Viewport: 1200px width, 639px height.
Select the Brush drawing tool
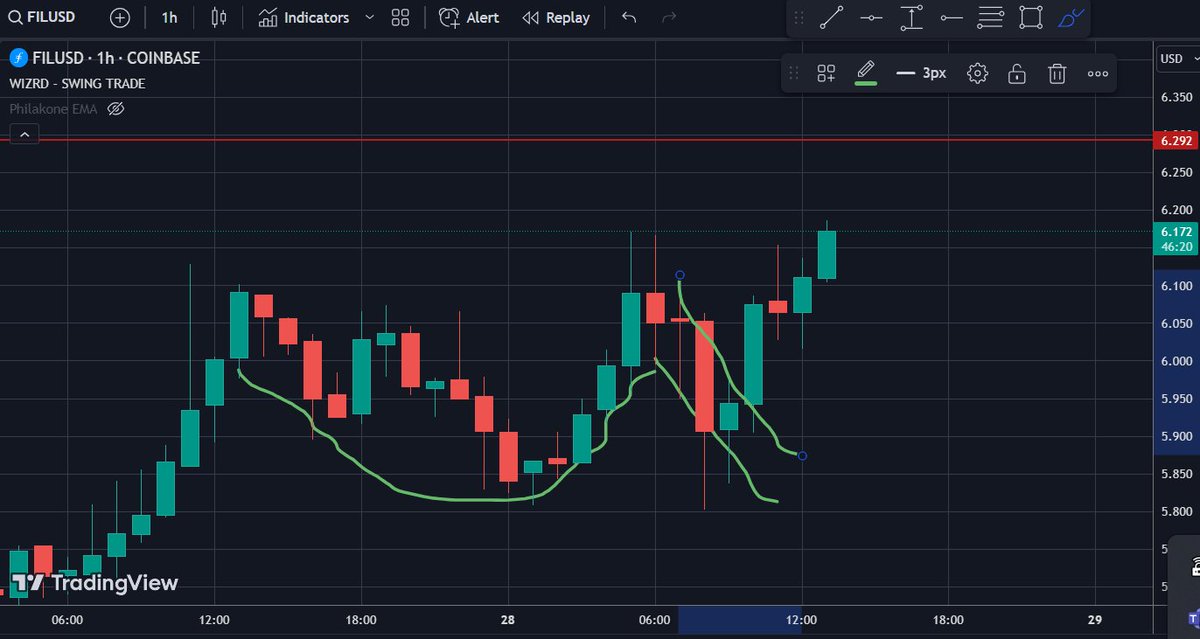pos(1070,17)
